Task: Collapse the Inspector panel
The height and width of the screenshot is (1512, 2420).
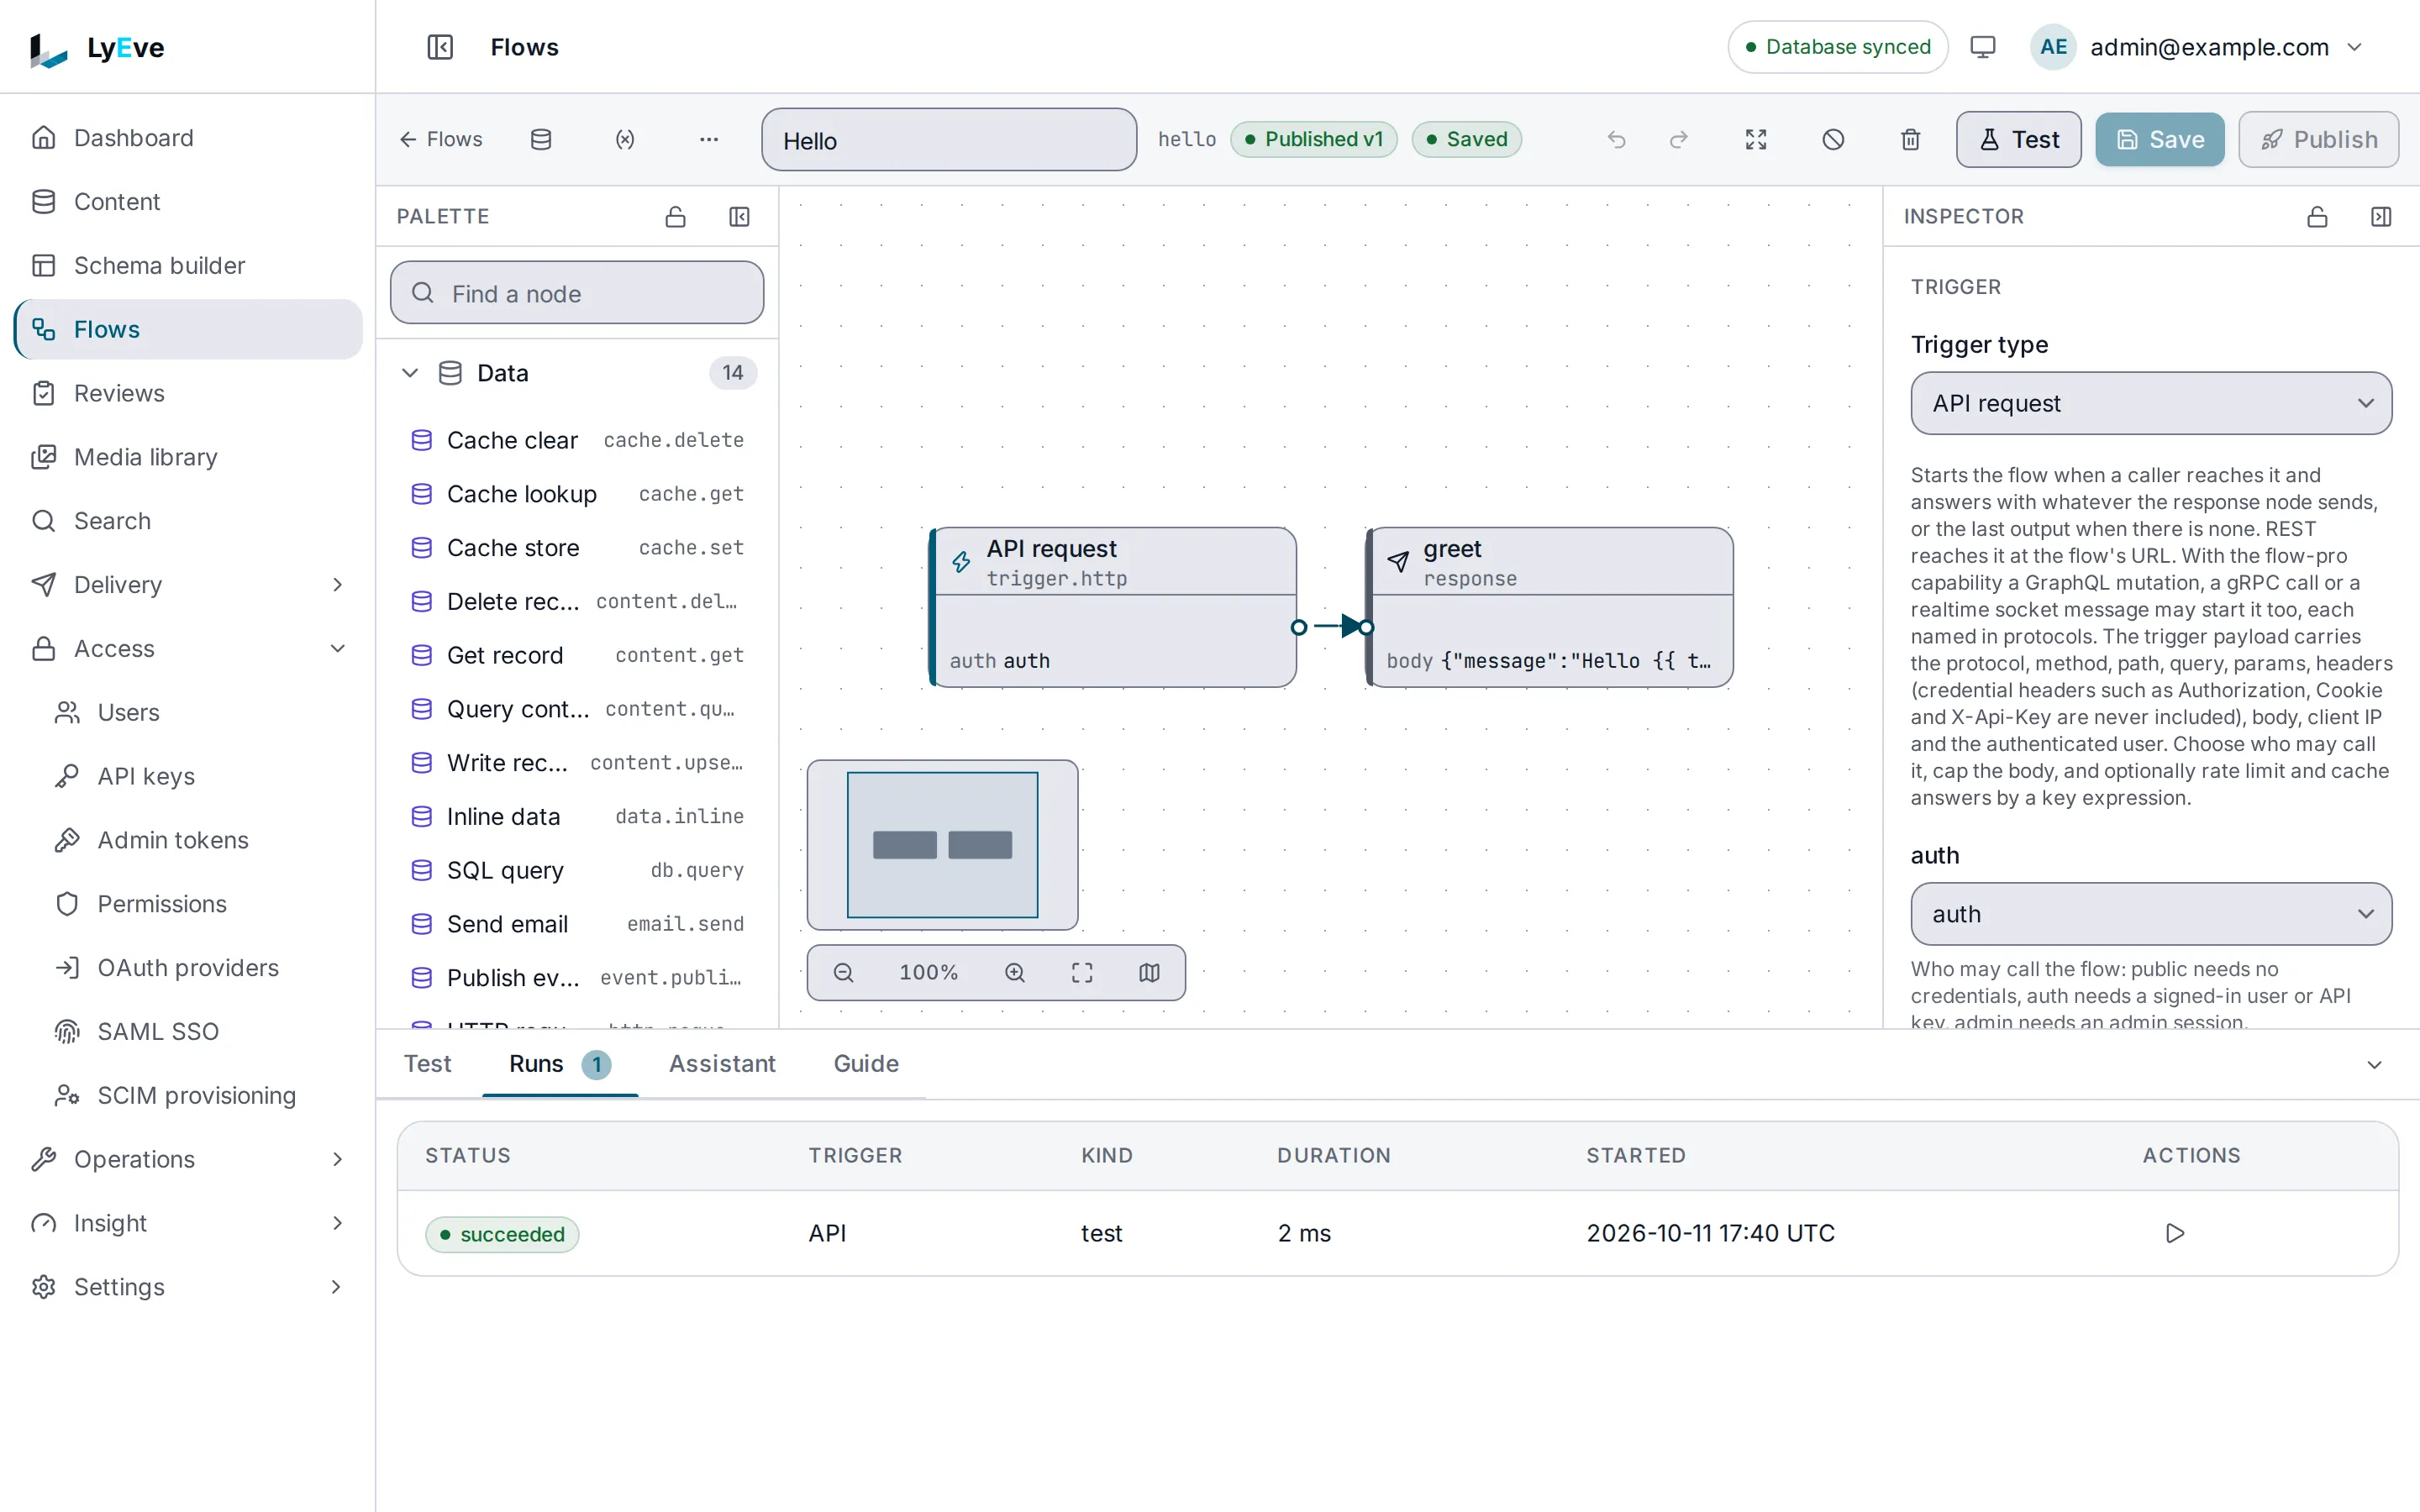Action: pyautogui.click(x=2381, y=217)
